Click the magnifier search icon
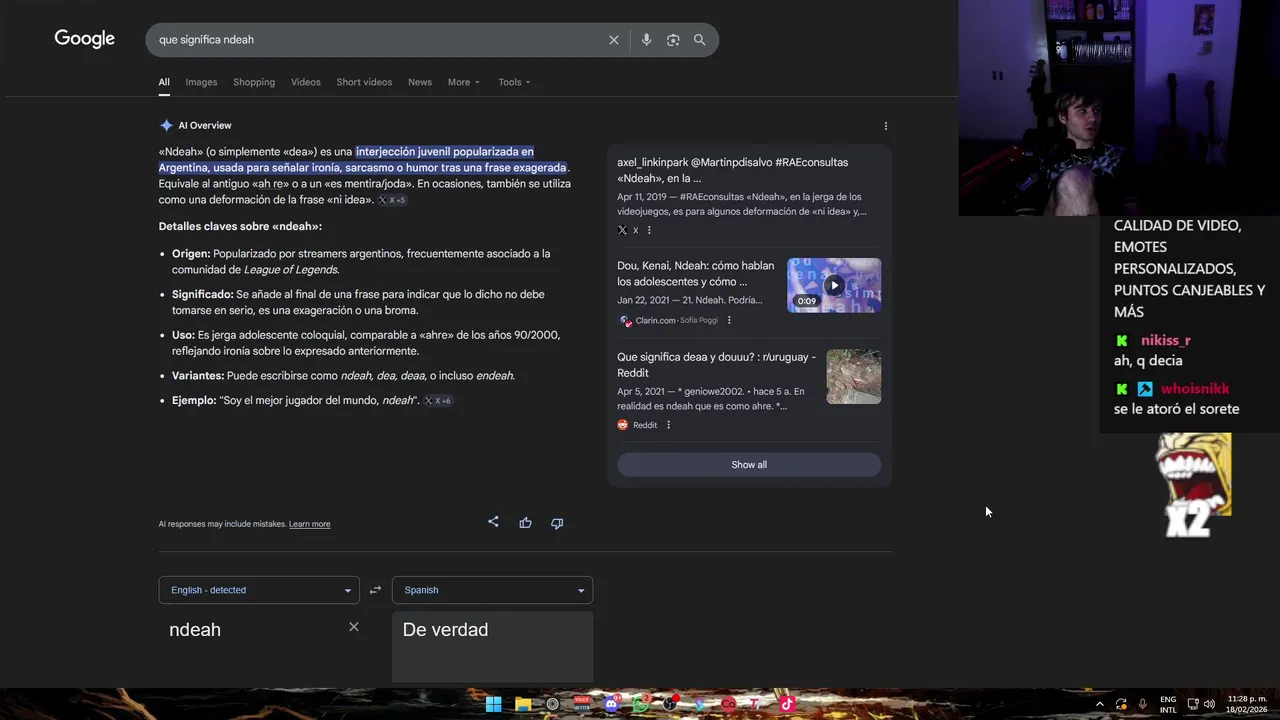Screen dimensions: 1280x720 point(700,40)
